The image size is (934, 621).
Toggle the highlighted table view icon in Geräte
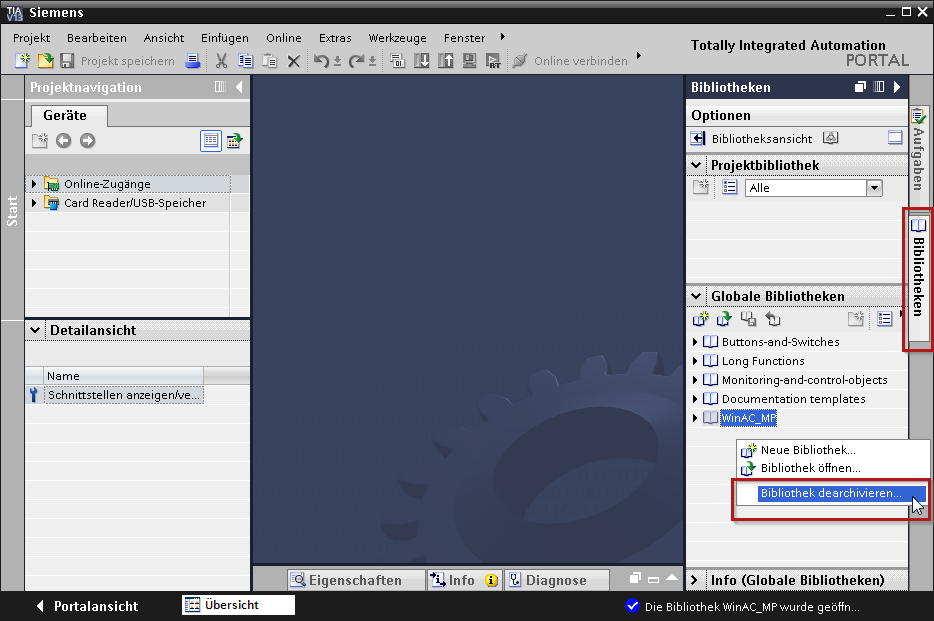point(211,141)
